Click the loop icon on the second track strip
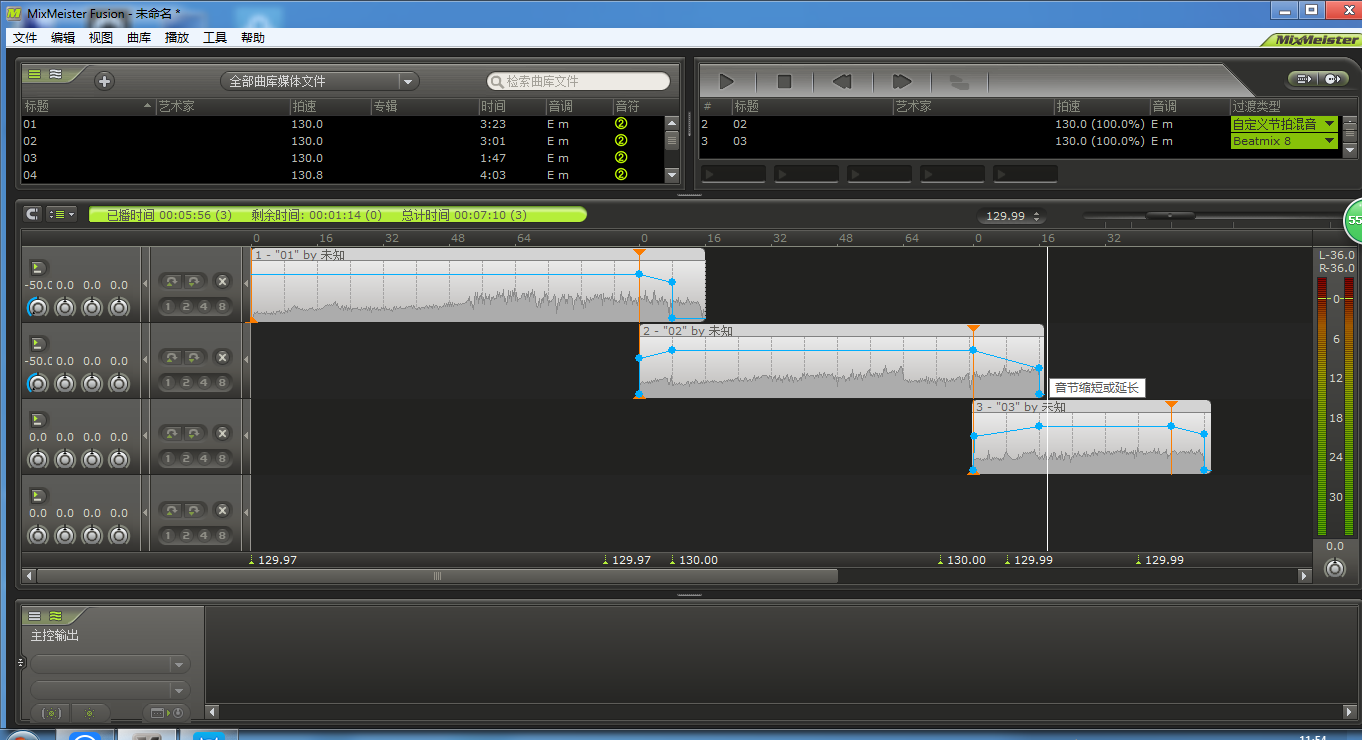The height and width of the screenshot is (740, 1362). (x=169, y=357)
